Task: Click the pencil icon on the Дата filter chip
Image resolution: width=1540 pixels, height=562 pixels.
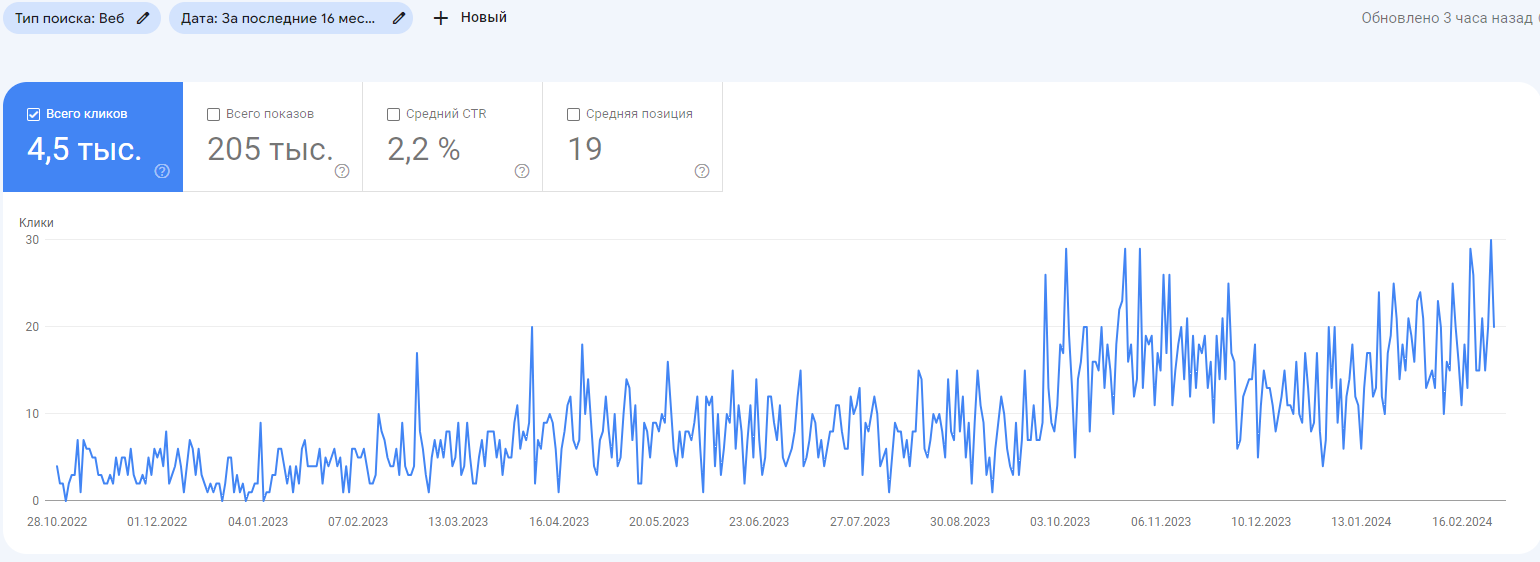Action: [398, 18]
